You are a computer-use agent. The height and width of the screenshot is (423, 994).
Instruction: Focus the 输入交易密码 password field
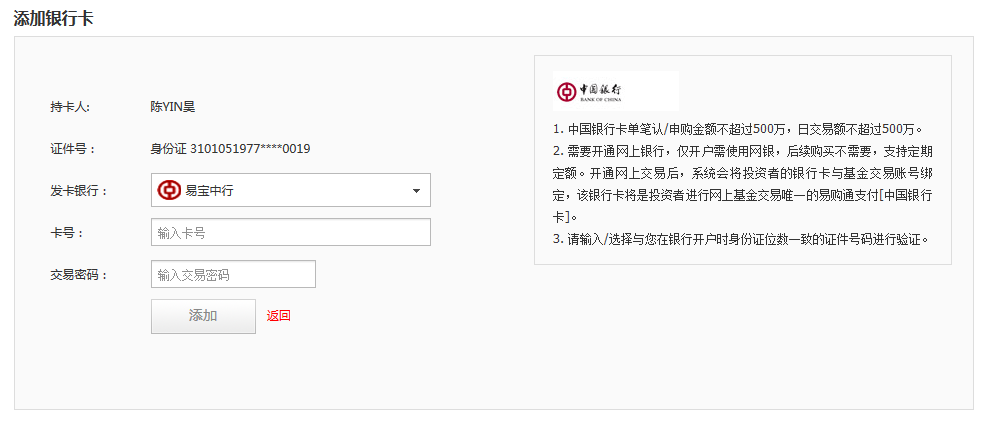(x=233, y=274)
